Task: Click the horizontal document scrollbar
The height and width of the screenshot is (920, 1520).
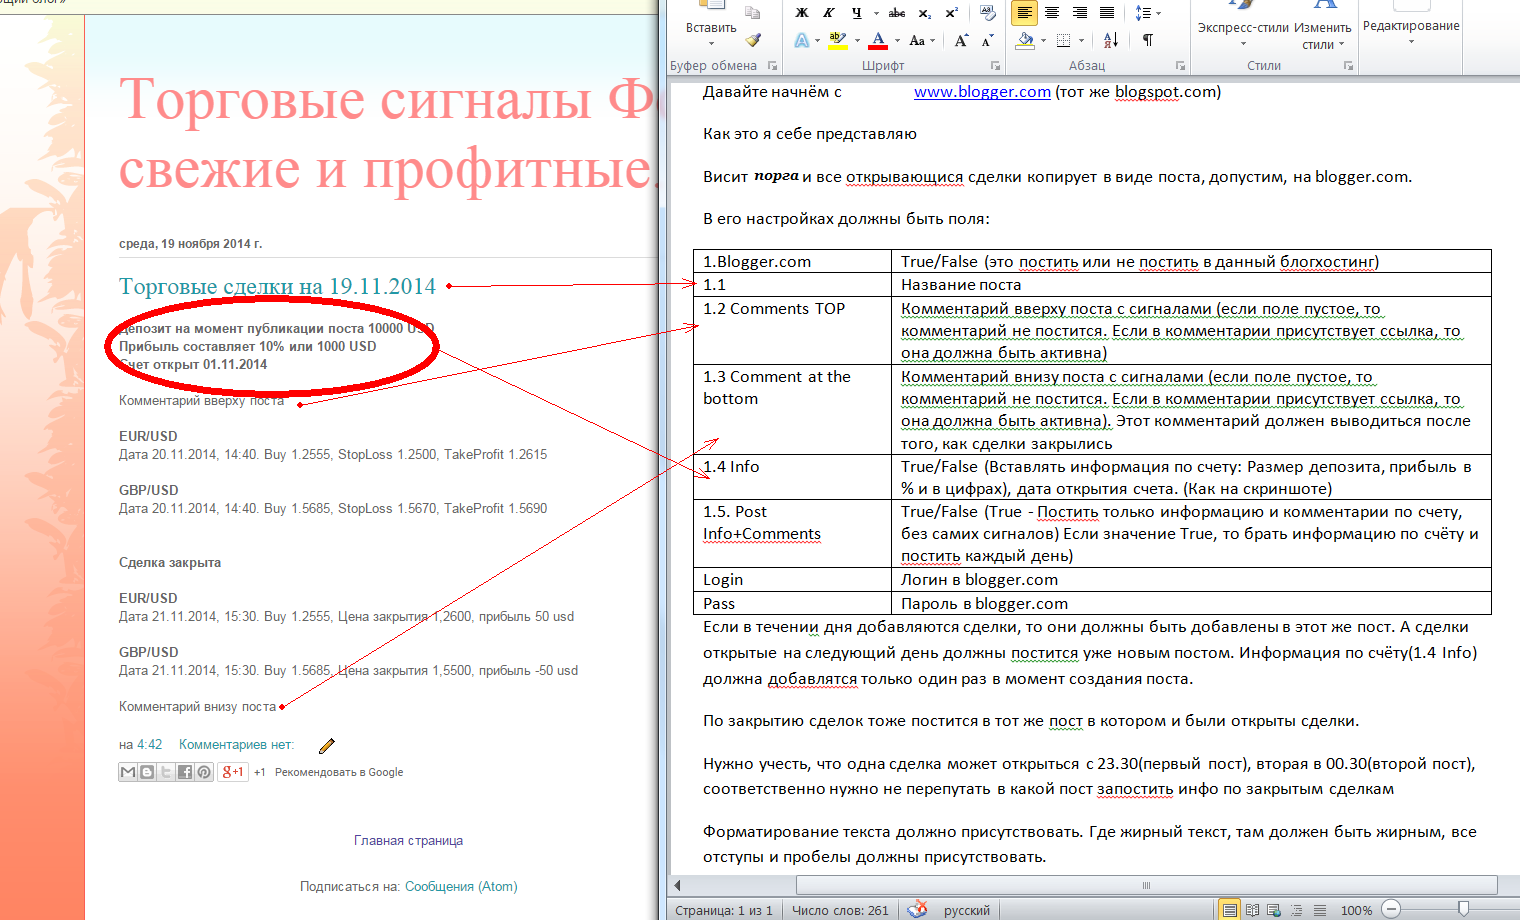Action: coord(1146,885)
